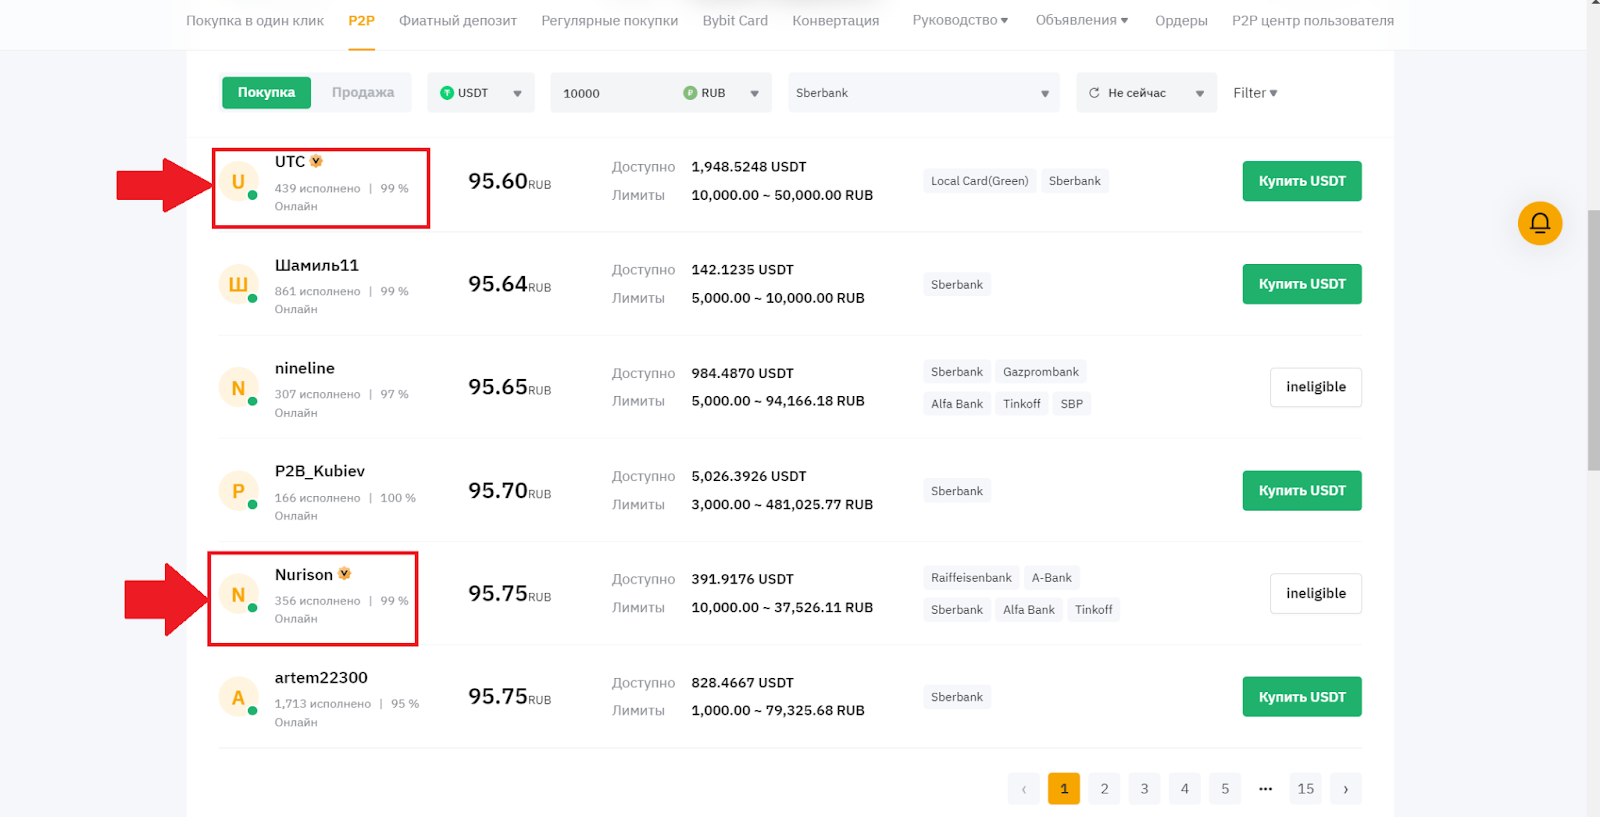This screenshot has width=1600, height=817.
Task: Open seller name Шамиль11 profile
Action: (x=317, y=265)
